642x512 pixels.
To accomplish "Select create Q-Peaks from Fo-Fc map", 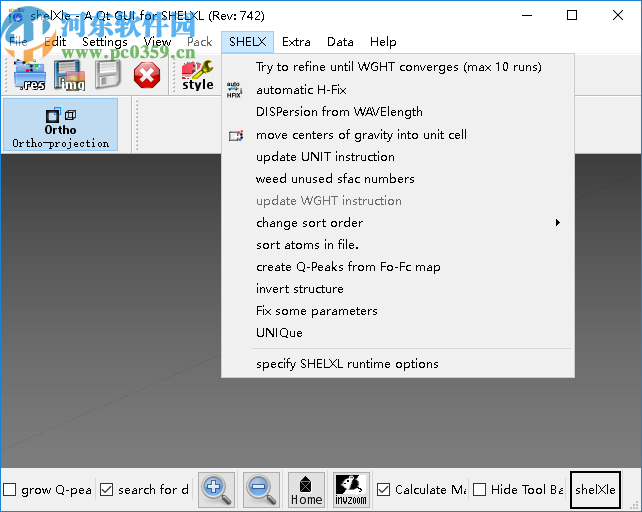I will pyautogui.click(x=398, y=267).
